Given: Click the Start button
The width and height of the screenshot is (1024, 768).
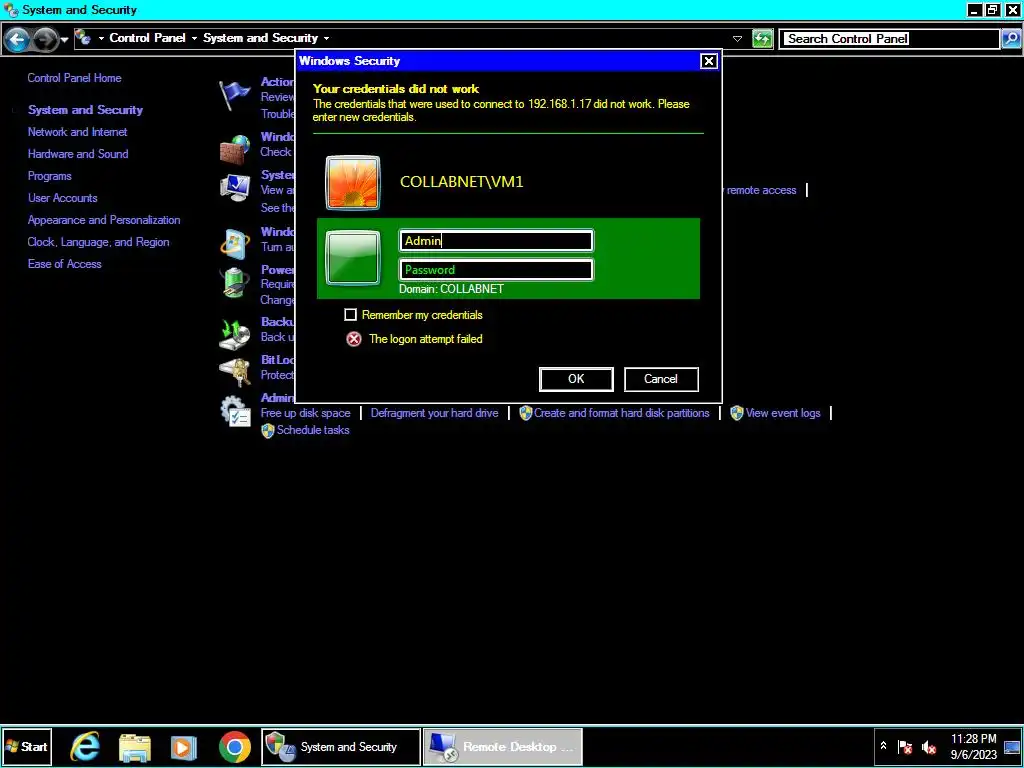Looking at the screenshot, I should click(27, 747).
